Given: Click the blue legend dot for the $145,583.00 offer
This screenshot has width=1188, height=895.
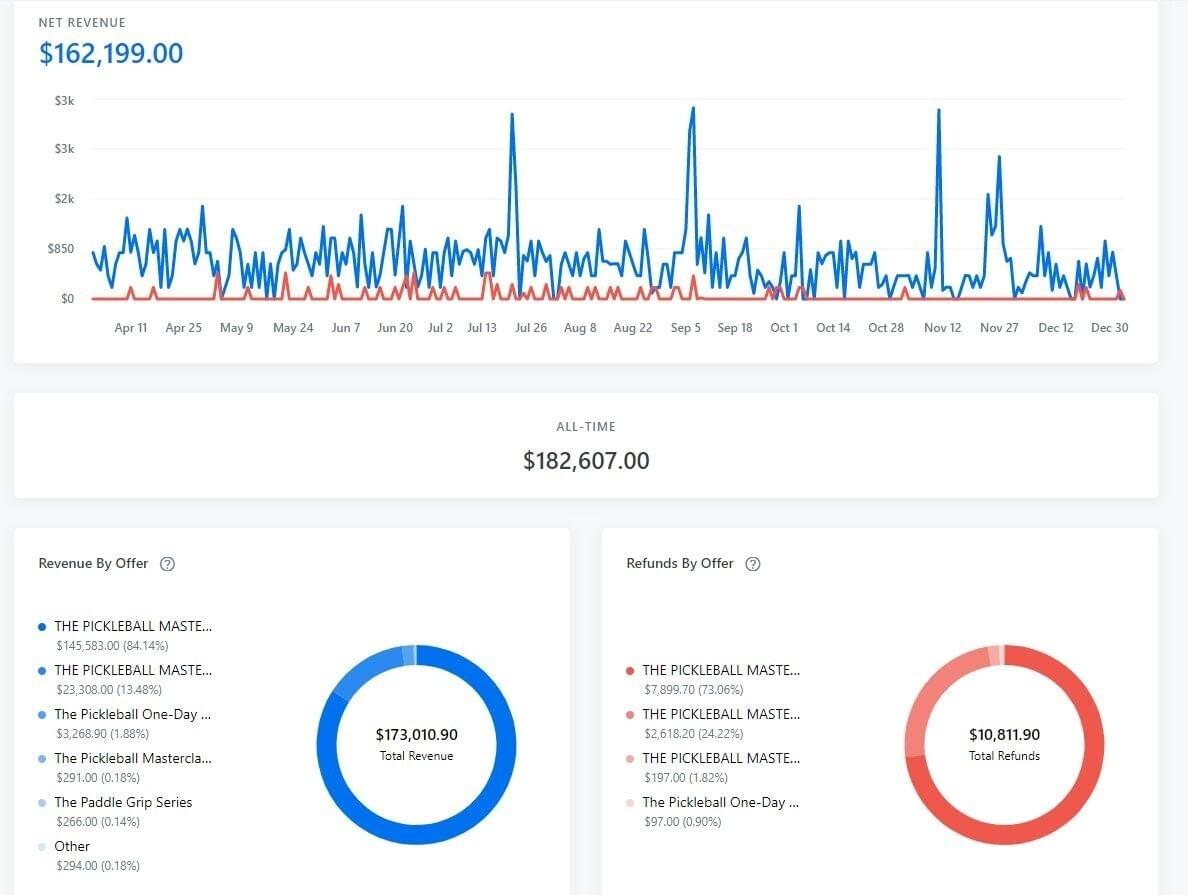Looking at the screenshot, I should 42,627.
